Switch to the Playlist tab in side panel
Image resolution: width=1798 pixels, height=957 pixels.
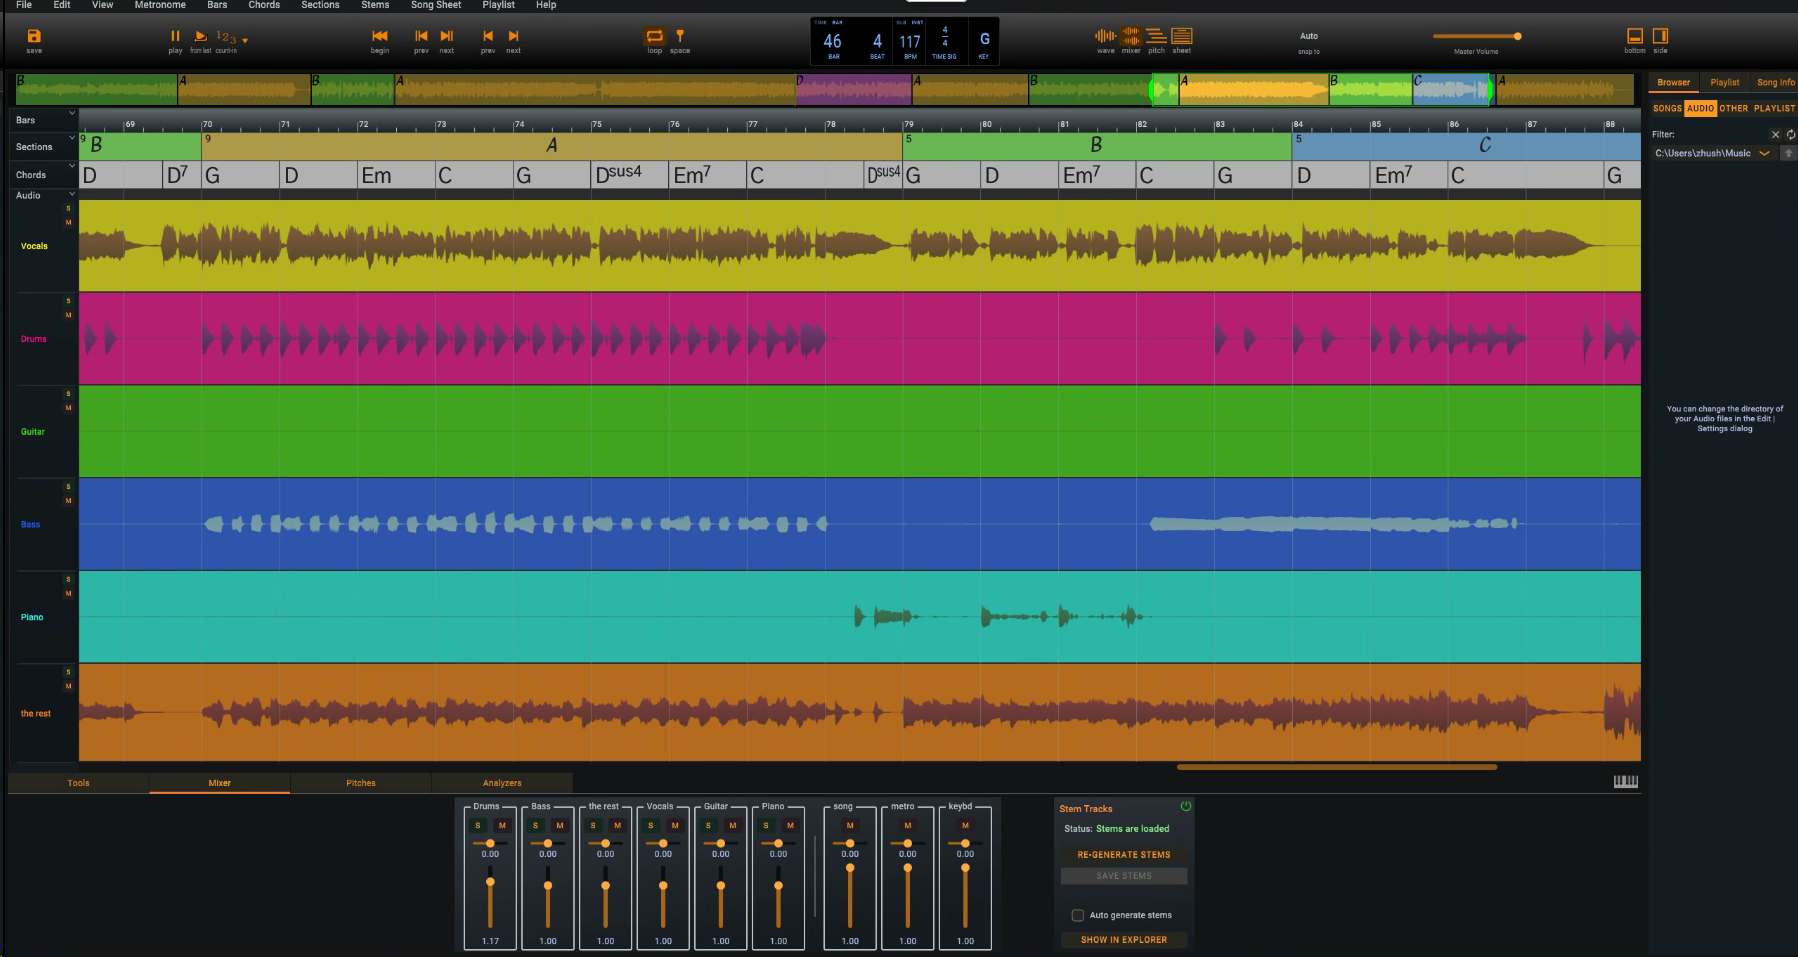pyautogui.click(x=1725, y=82)
